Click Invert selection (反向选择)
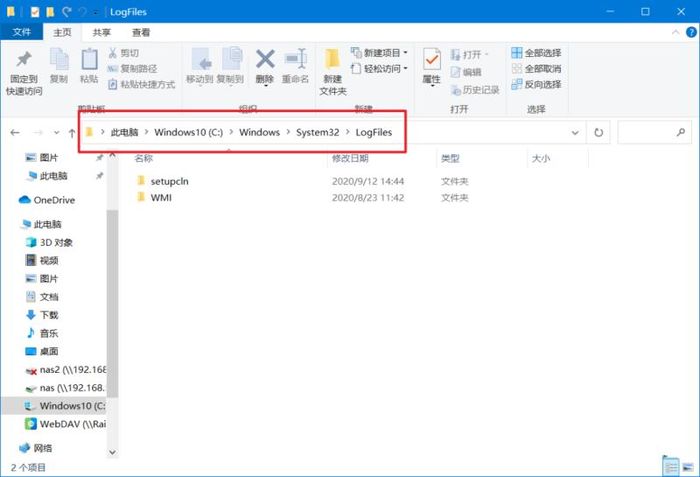The image size is (700, 477). pyautogui.click(x=536, y=84)
